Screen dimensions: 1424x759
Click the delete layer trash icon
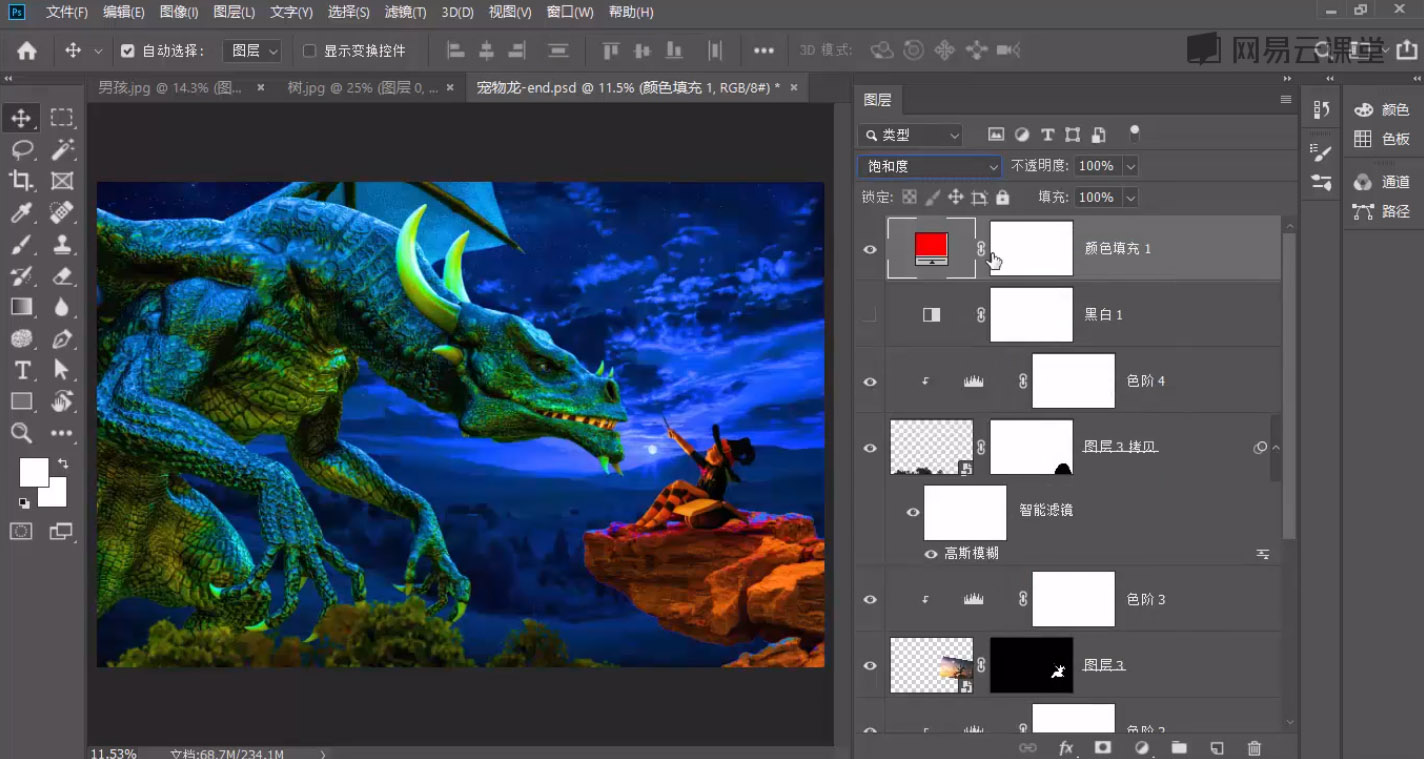[1254, 747]
